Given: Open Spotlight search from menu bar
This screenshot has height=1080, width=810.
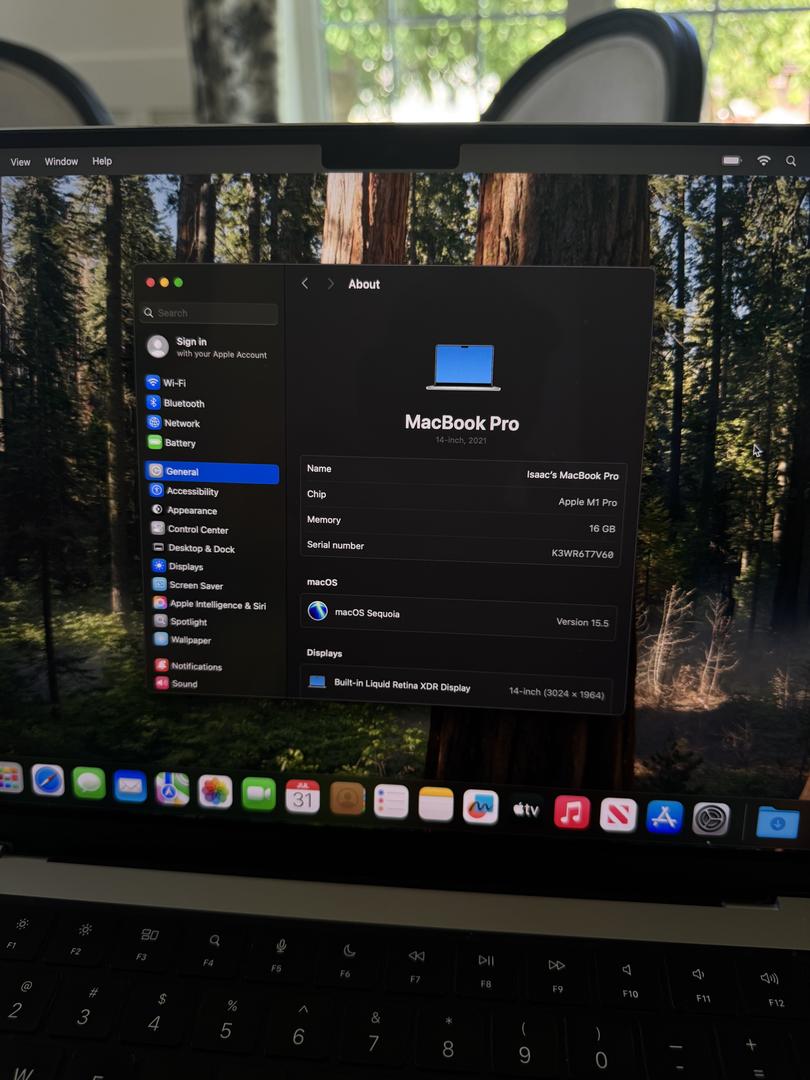Looking at the screenshot, I should click(x=791, y=161).
